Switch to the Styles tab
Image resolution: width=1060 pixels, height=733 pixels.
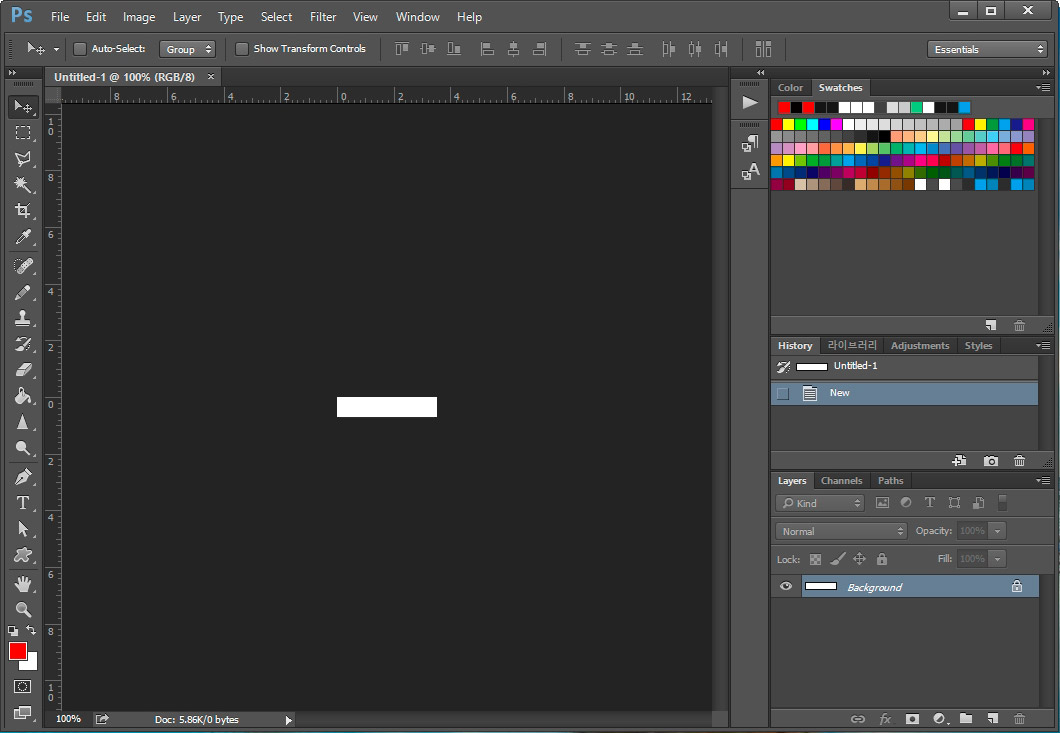[978, 346]
